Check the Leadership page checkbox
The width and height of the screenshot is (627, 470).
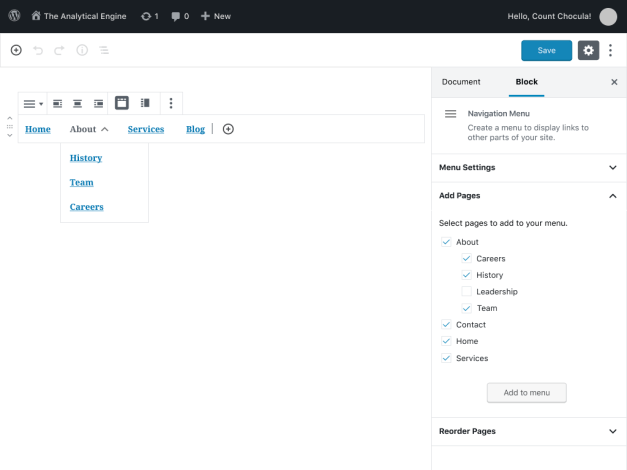[466, 292]
